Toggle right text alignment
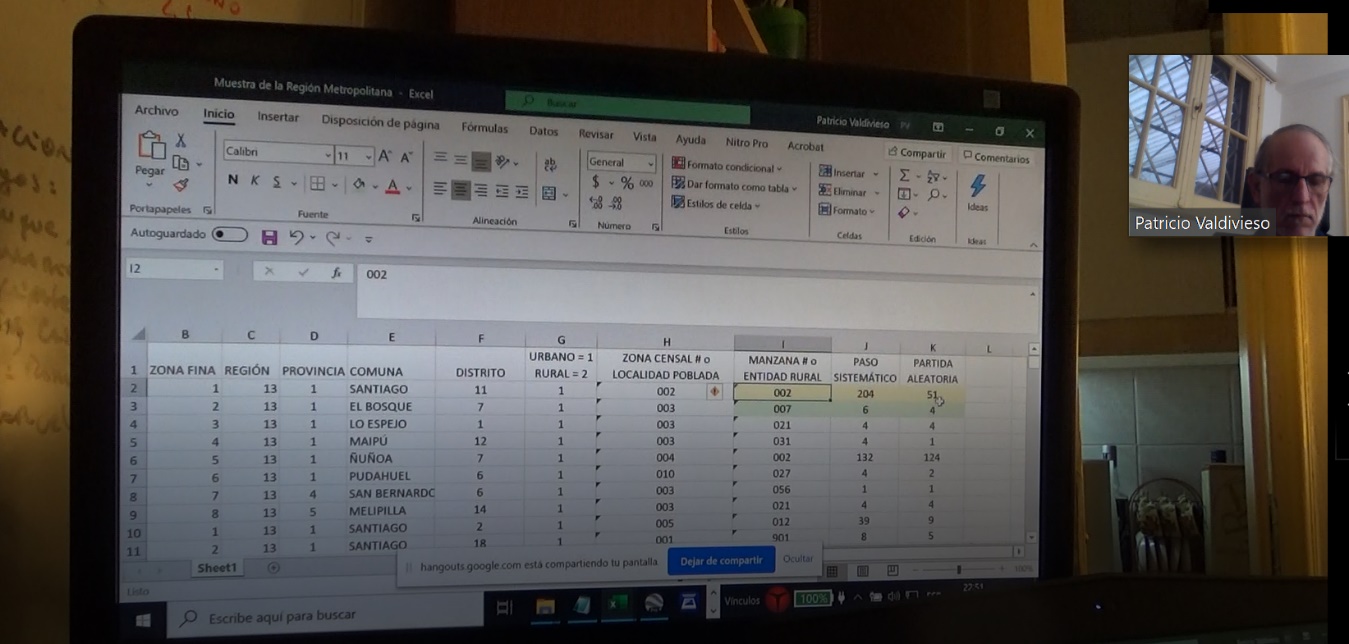 click(481, 190)
